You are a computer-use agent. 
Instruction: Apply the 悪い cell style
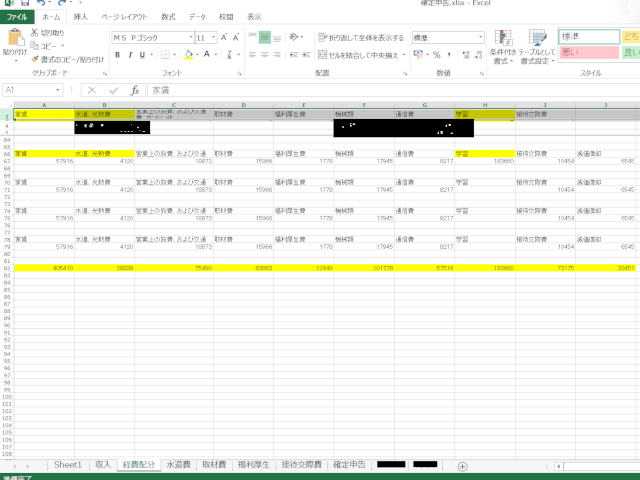pyautogui.click(x=589, y=52)
